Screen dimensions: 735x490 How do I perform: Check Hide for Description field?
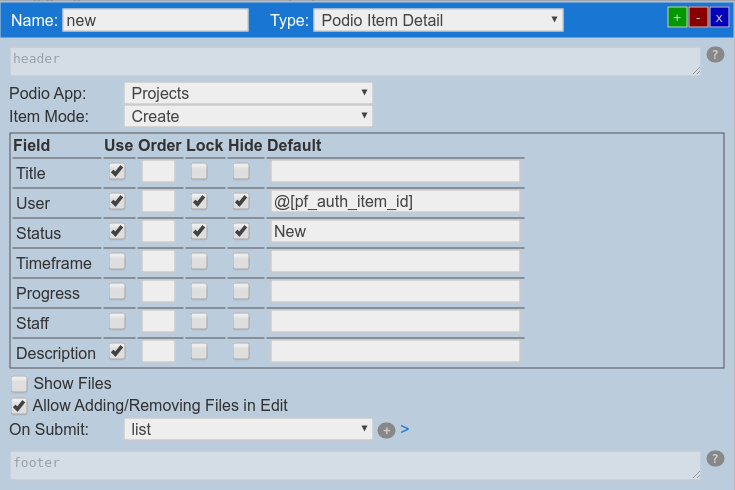point(241,351)
